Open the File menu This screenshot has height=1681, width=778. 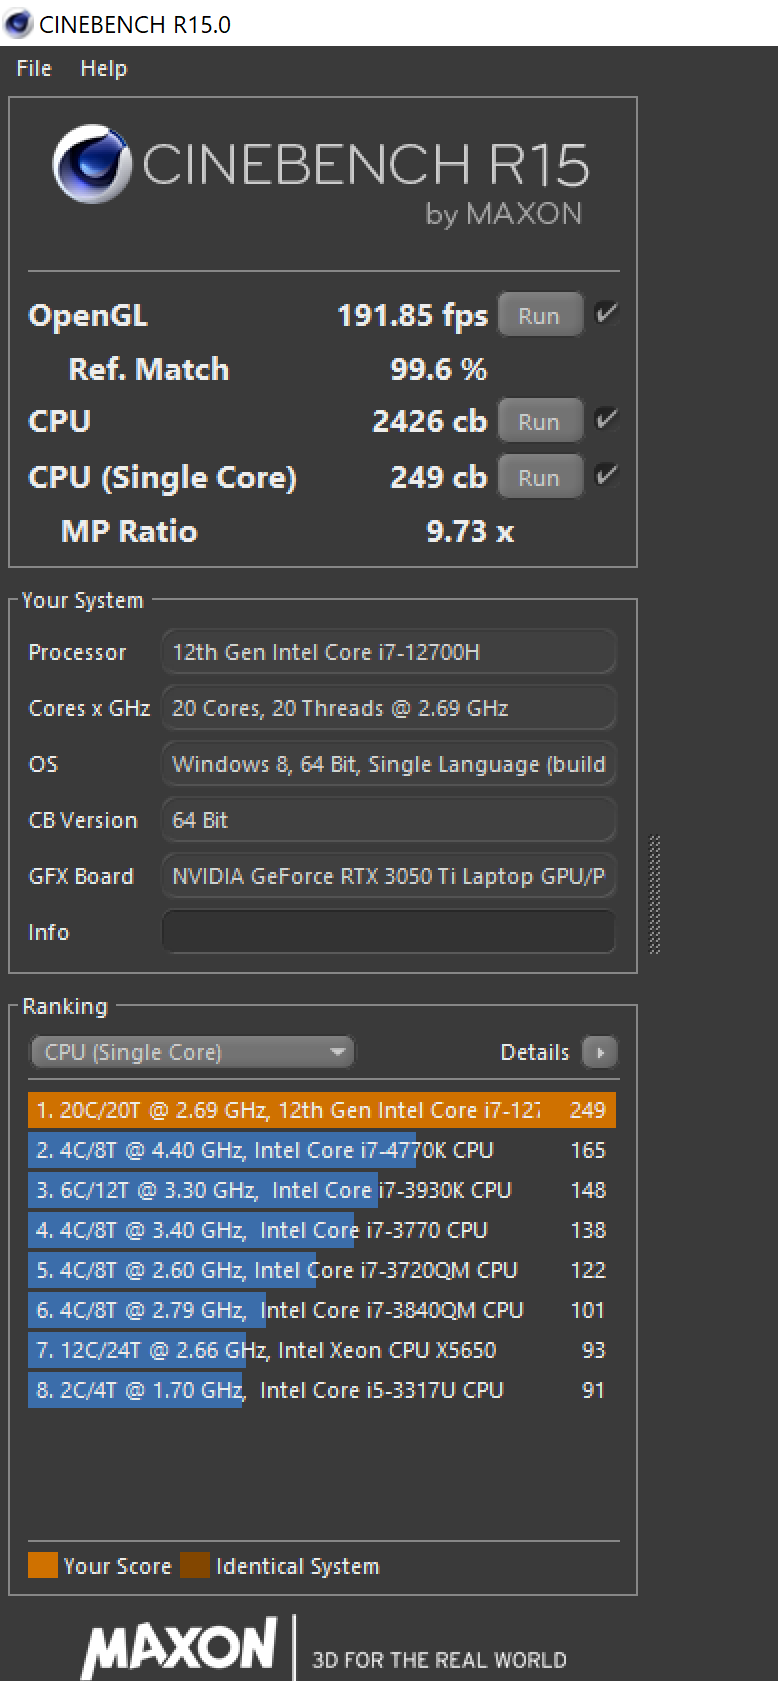click(34, 68)
